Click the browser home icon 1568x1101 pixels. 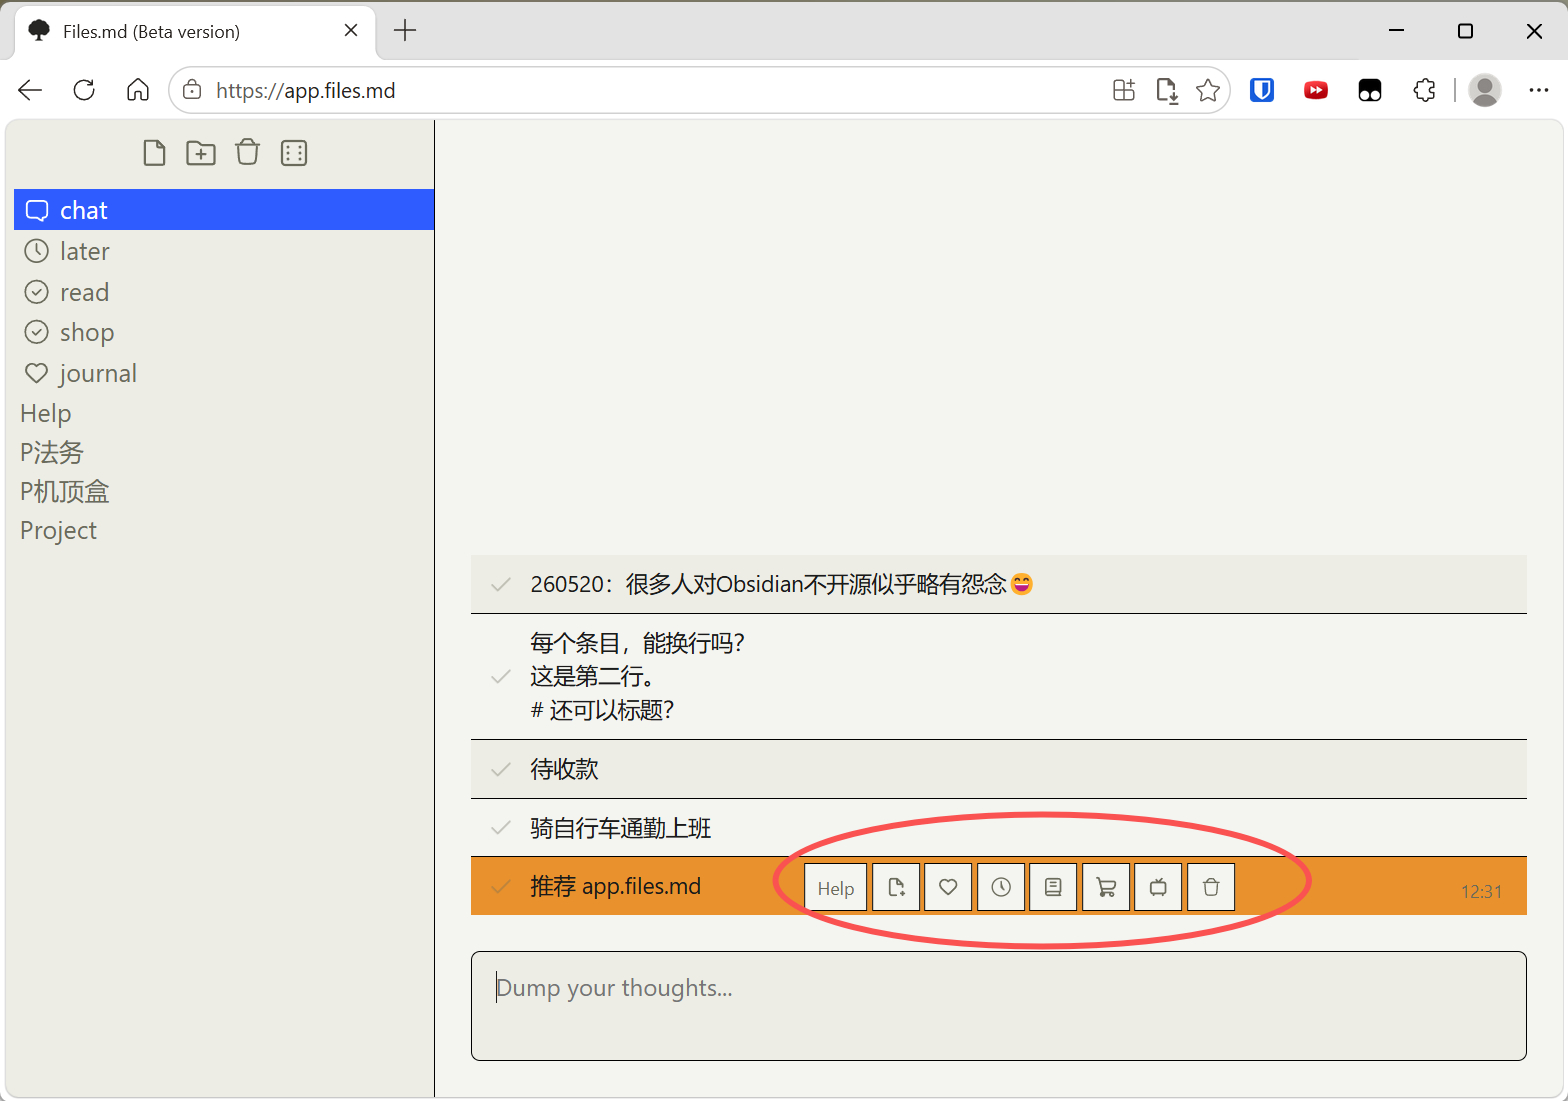pos(138,90)
